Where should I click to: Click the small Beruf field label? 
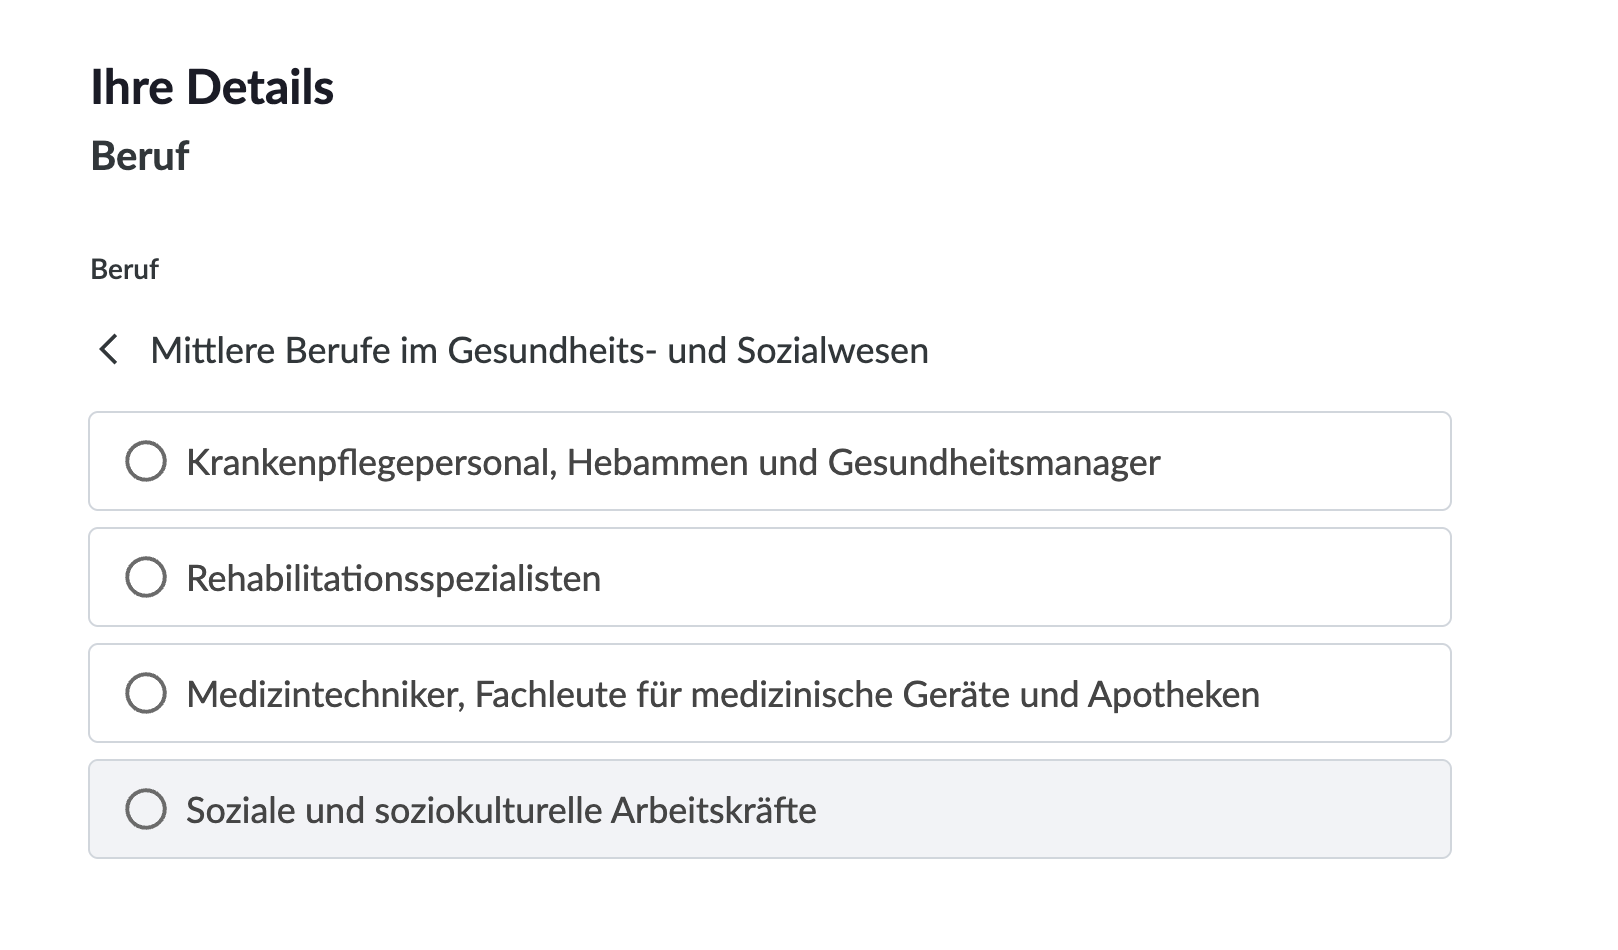(122, 269)
